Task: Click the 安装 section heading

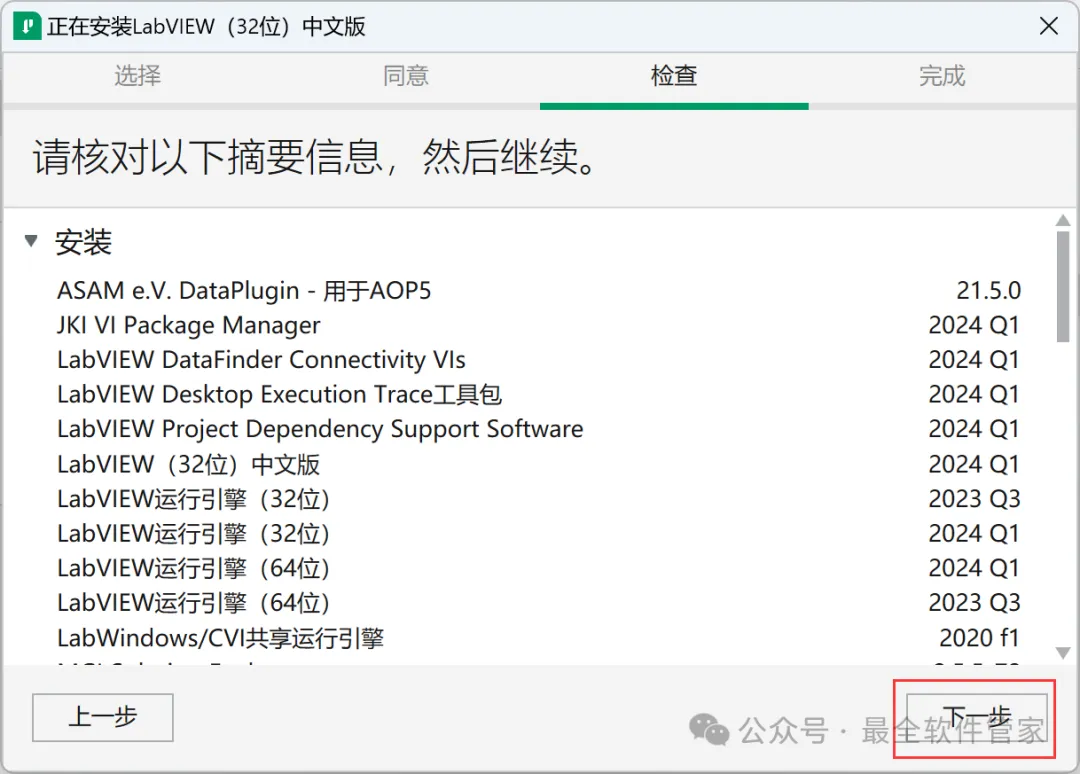Action: pos(83,242)
